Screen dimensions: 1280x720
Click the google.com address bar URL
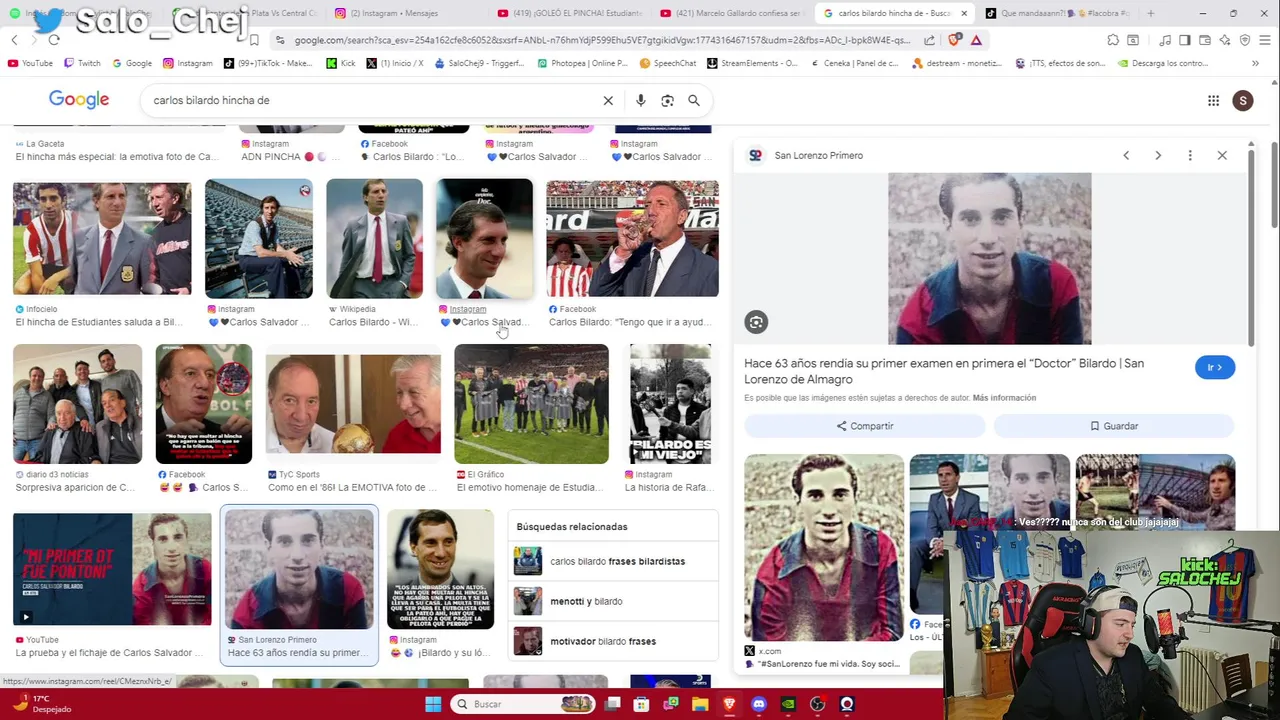pos(602,40)
